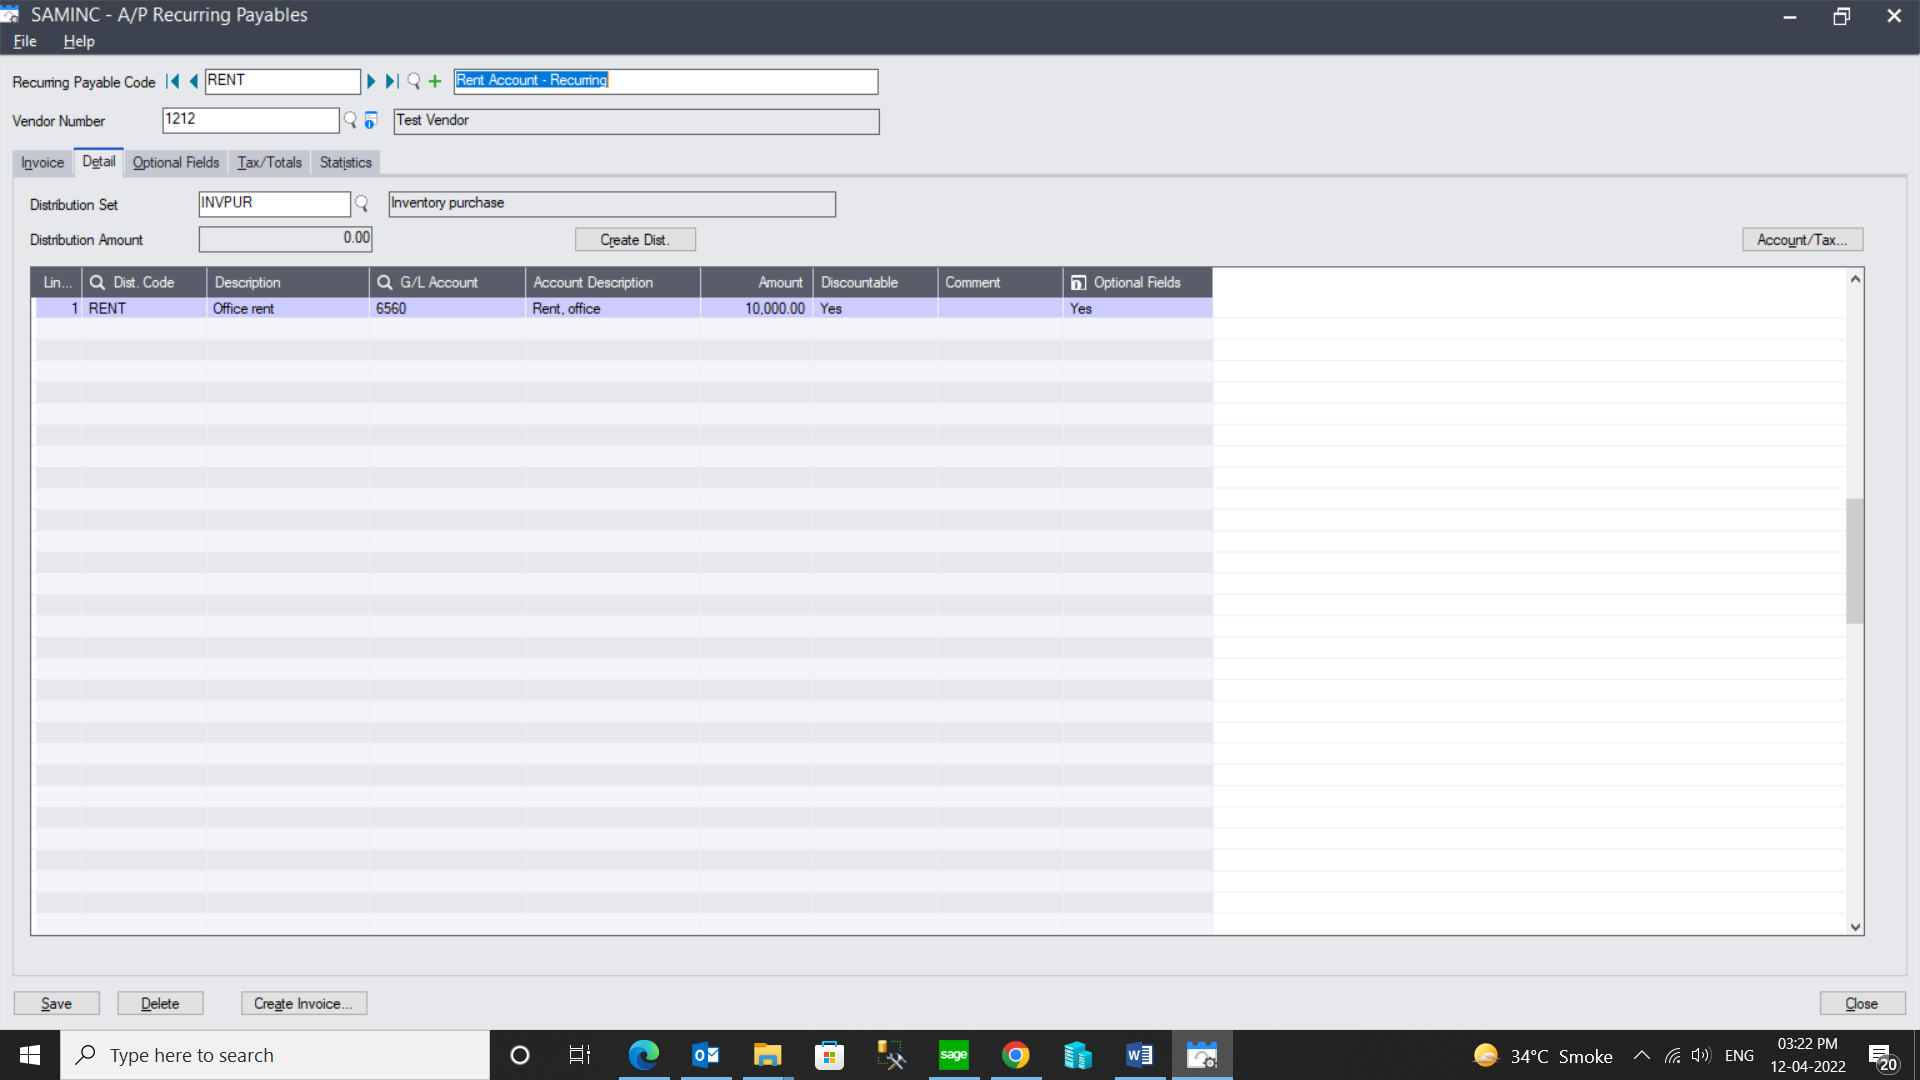Create a new recurring payable with the plus icon

(x=435, y=81)
